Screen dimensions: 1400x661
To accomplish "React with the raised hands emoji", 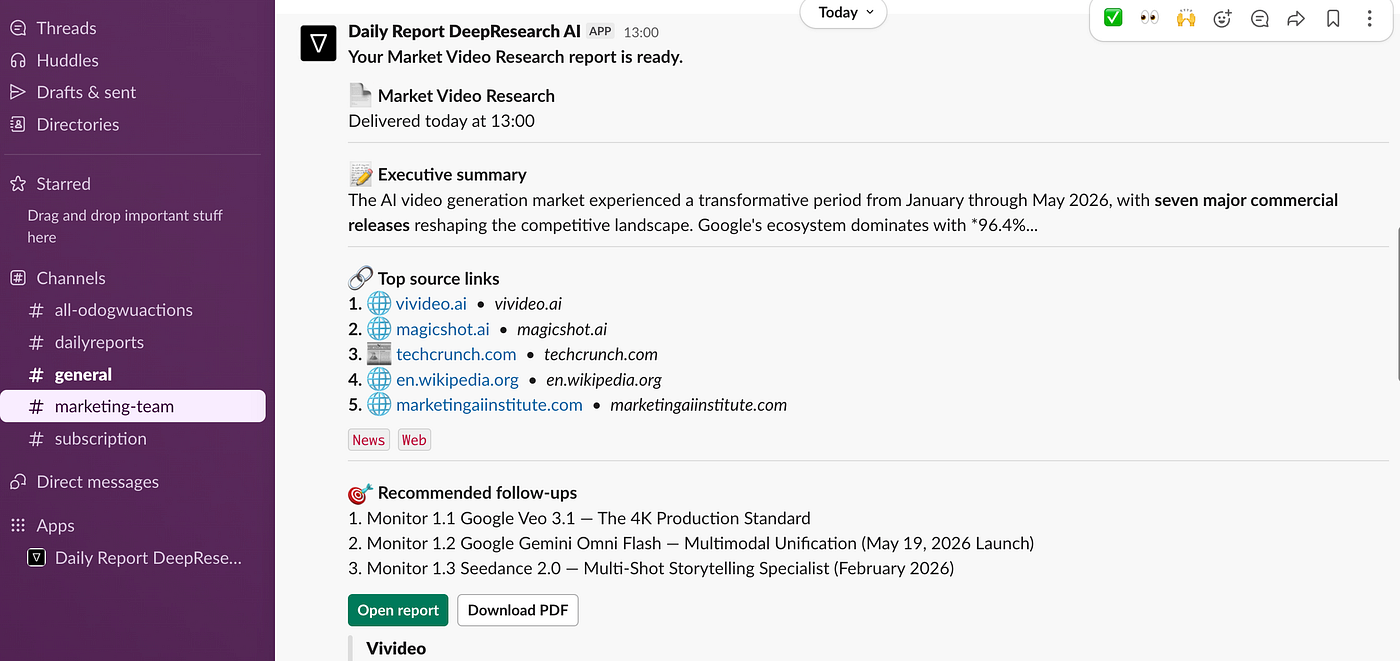I will coord(1186,18).
